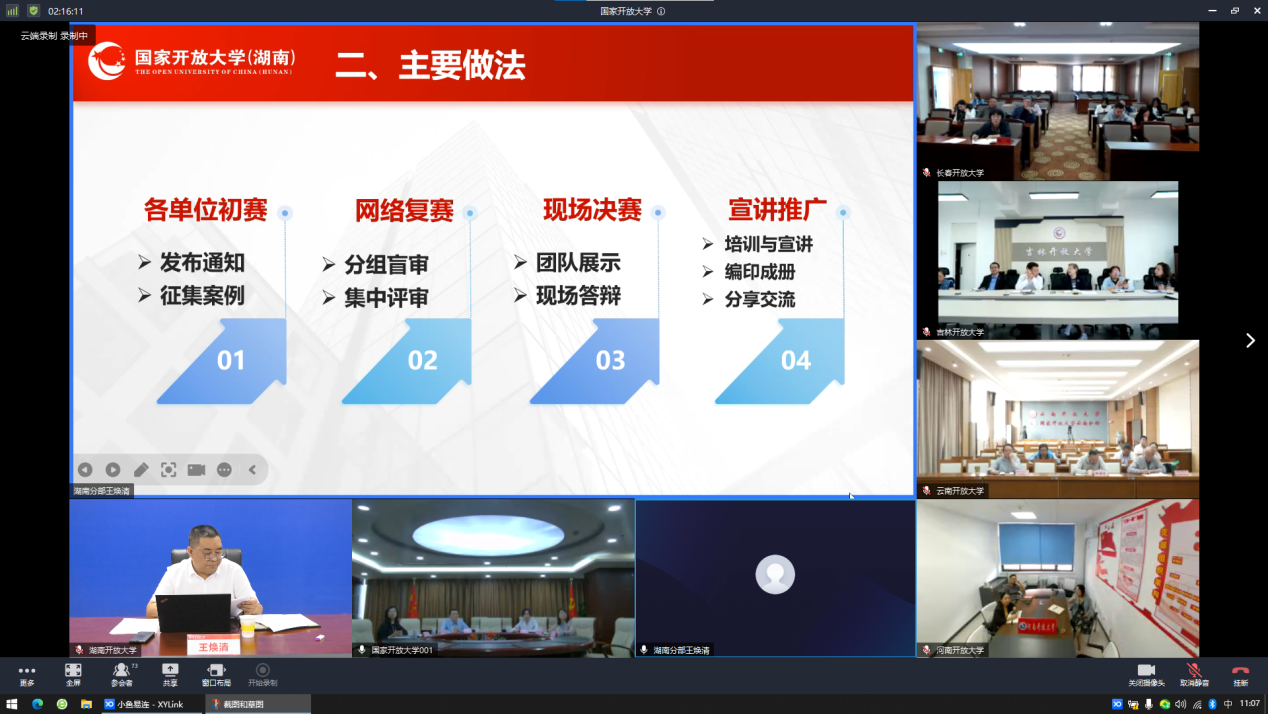Unmute microphone via 取消静音
Screen dimensions: 1268x714
coord(1193,675)
